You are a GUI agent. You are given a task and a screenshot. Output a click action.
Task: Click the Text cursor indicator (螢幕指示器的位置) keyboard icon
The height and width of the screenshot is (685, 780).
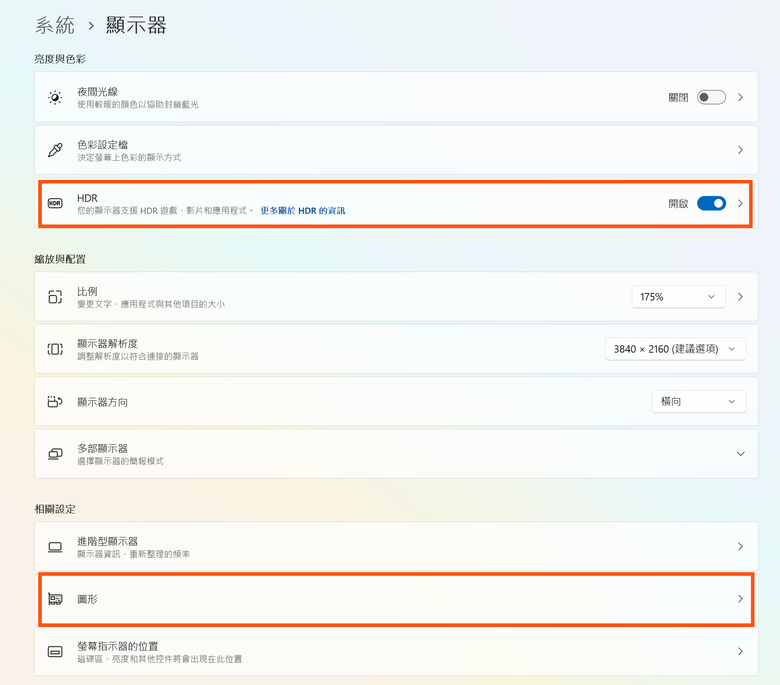55,652
